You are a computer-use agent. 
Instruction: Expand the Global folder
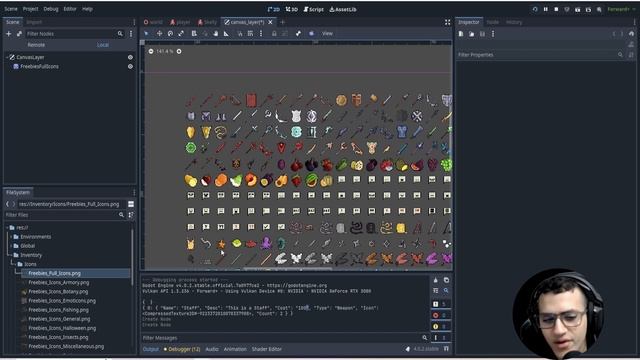(x=11, y=246)
